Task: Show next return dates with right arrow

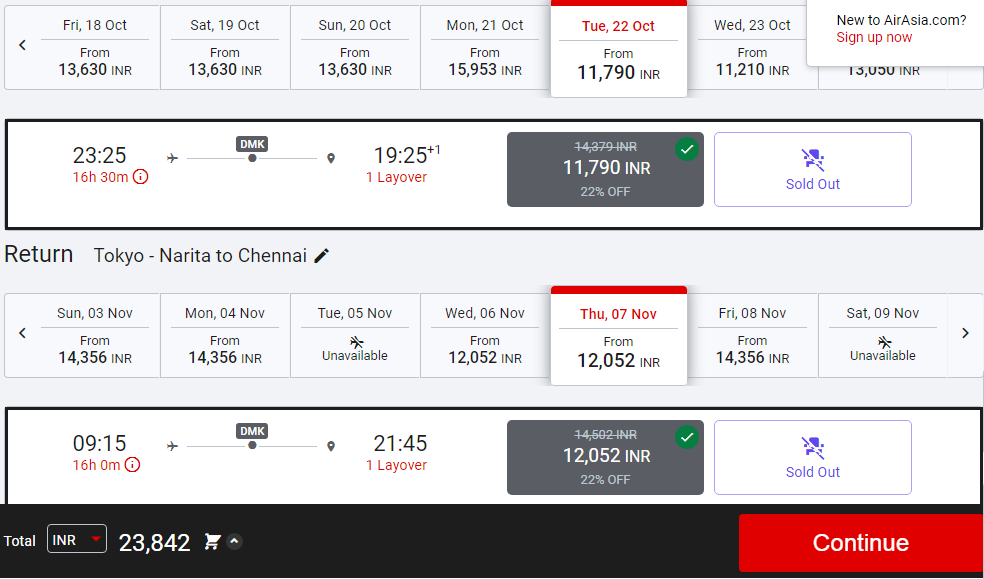Action: pos(965,333)
